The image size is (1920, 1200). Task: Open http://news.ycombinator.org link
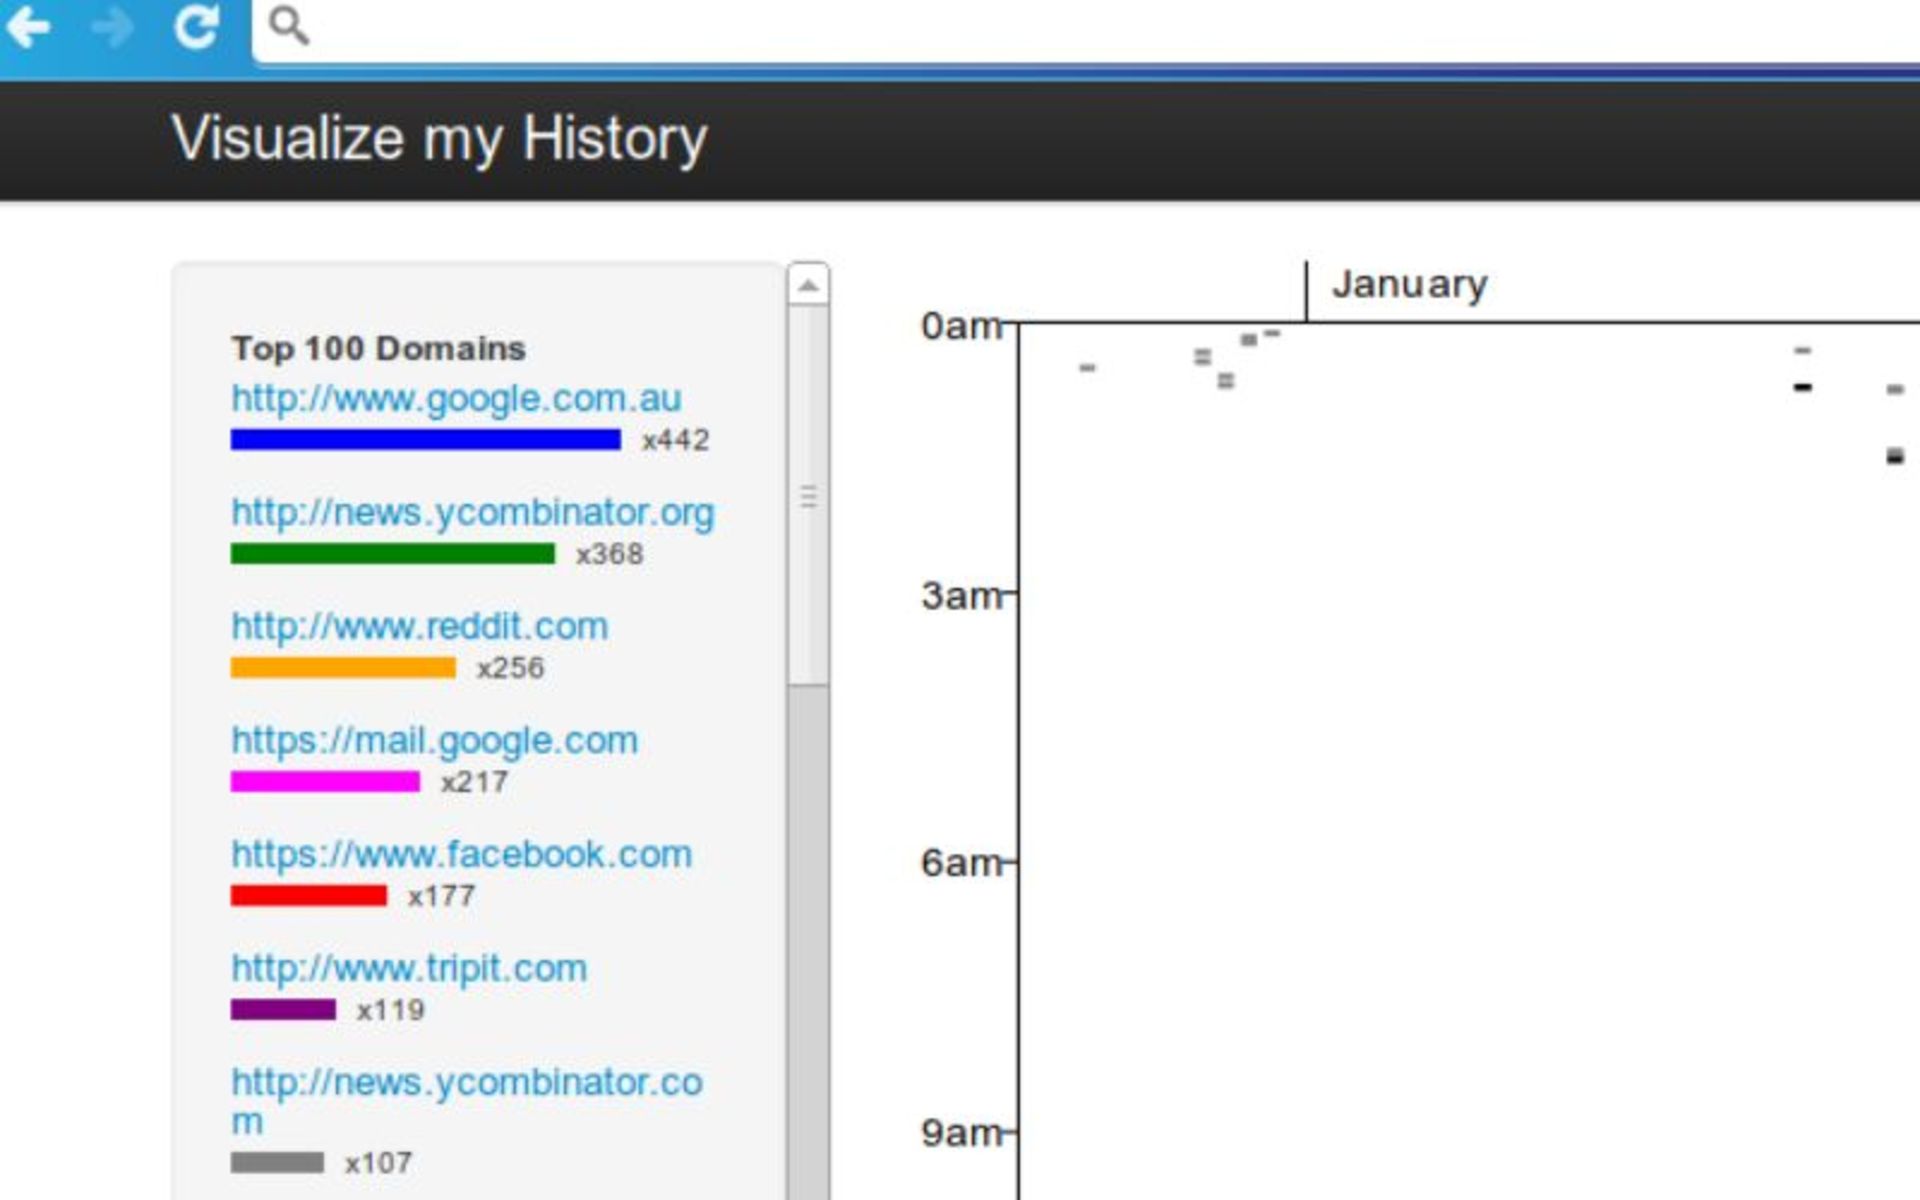tap(473, 512)
